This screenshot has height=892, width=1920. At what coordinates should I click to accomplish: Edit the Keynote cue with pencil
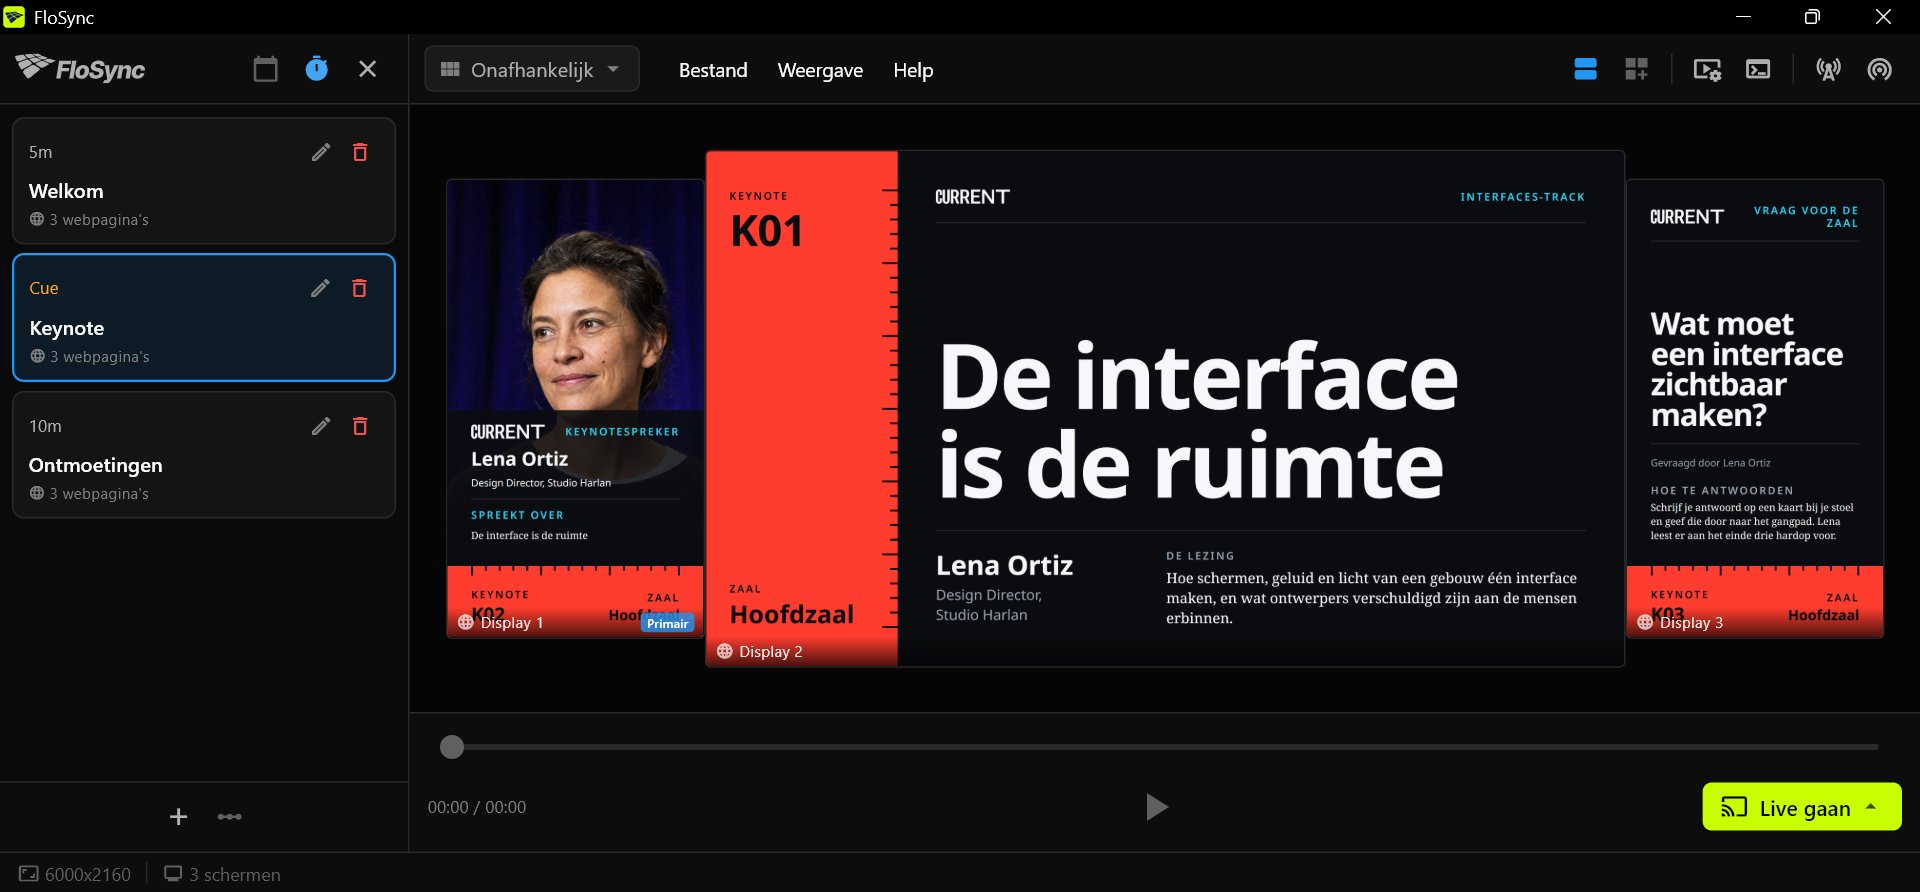[x=320, y=288]
